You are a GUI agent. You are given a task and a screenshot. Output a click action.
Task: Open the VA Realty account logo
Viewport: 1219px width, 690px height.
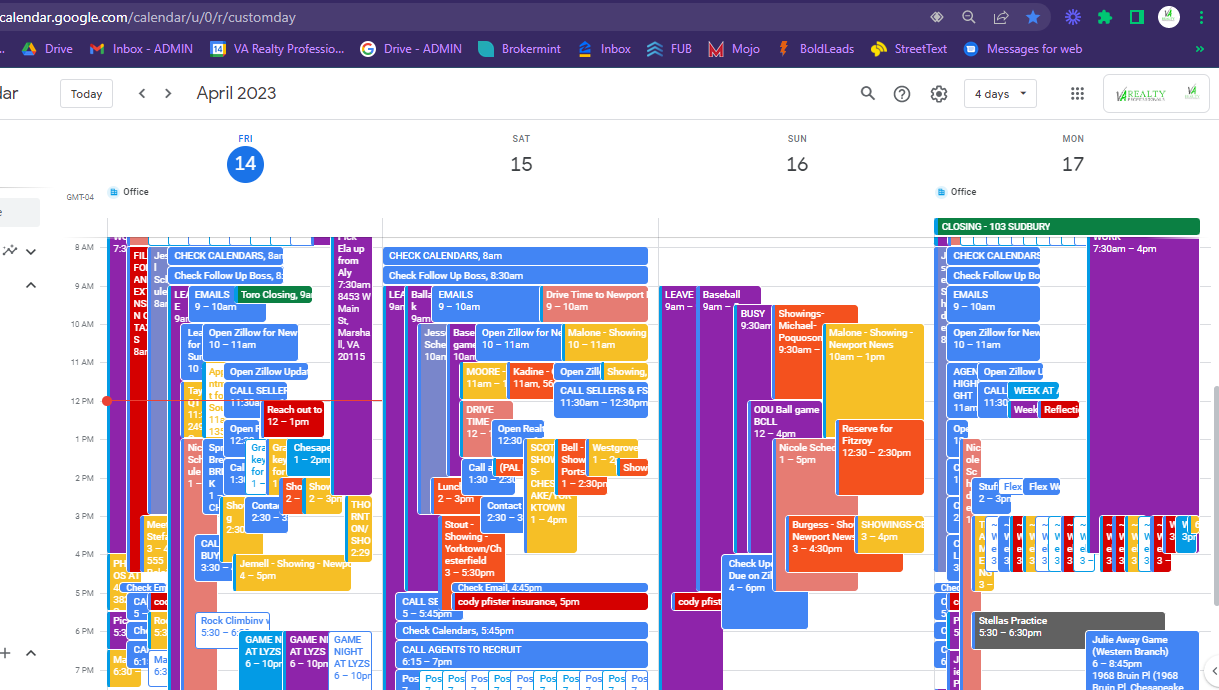[1156, 93]
